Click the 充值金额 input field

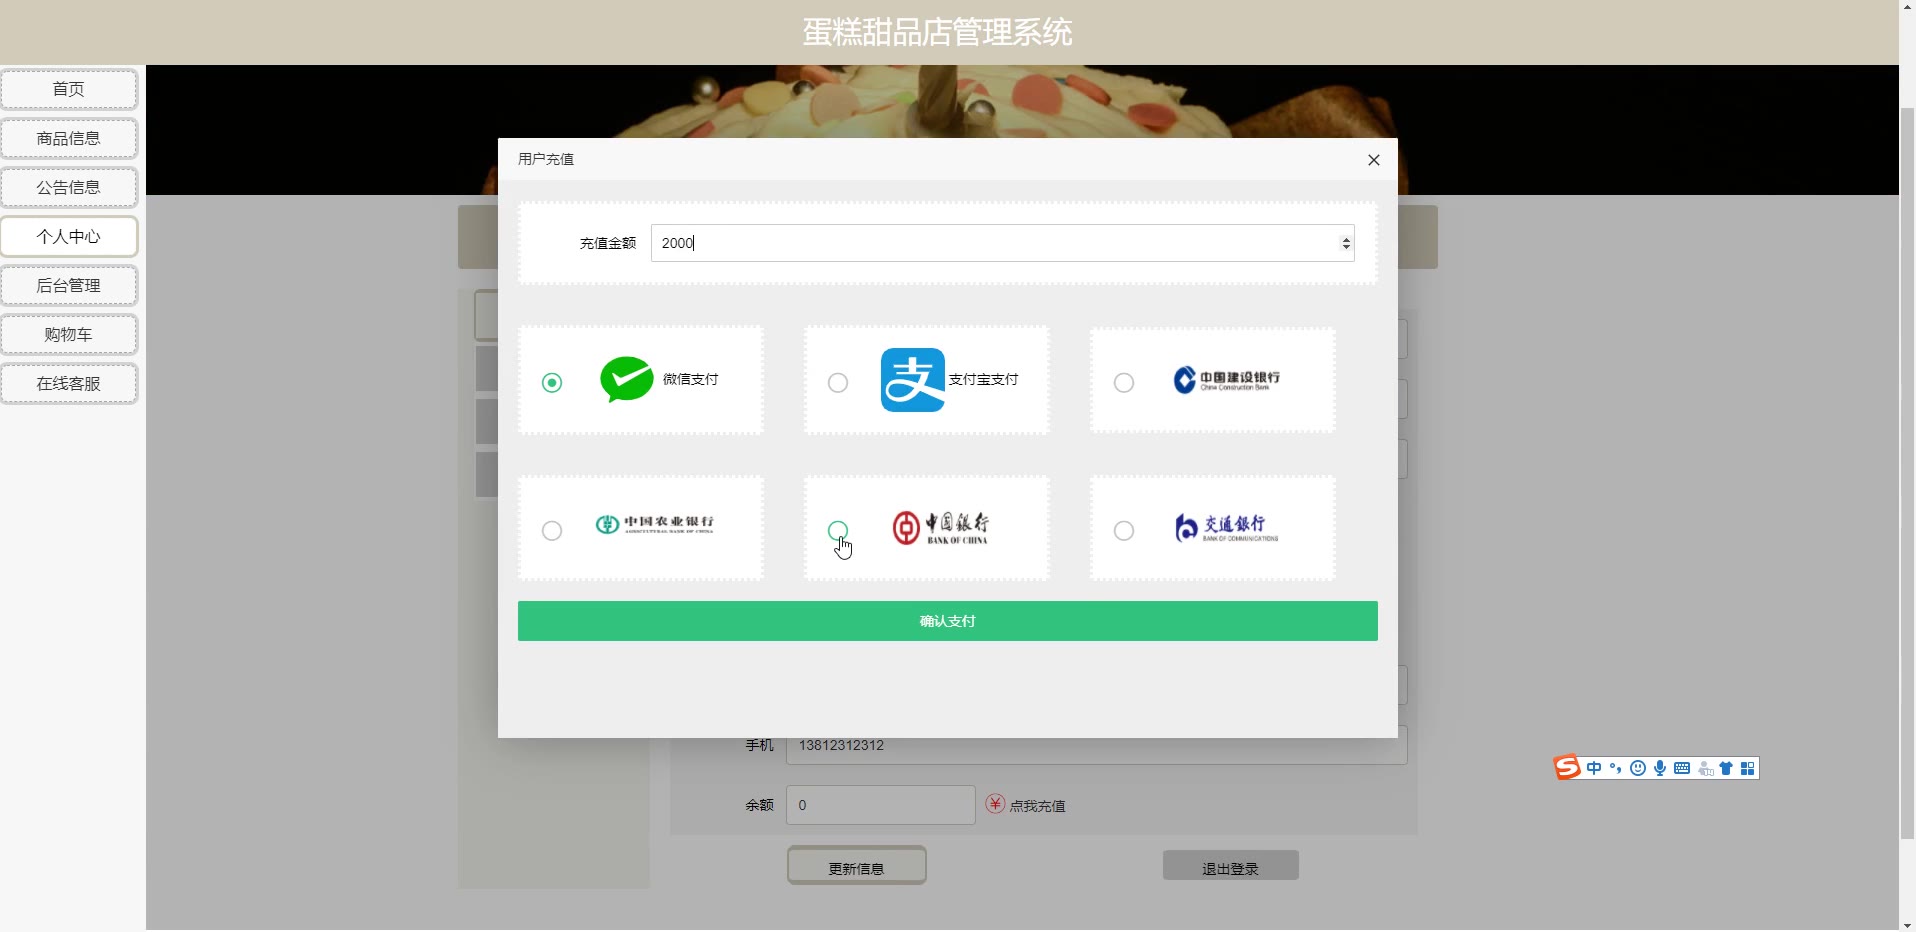click(1003, 243)
